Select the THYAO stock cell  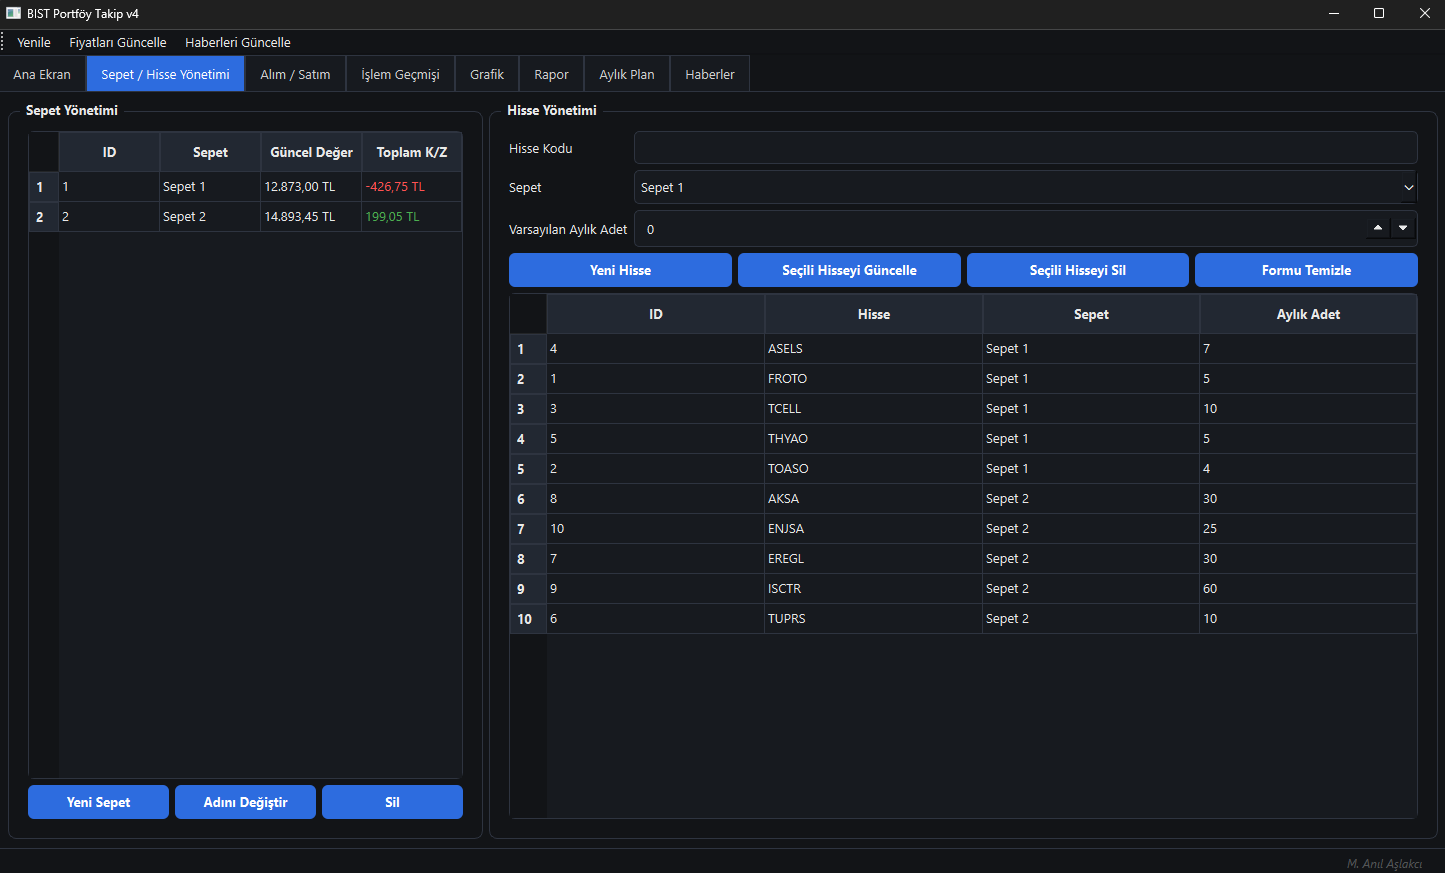click(x=873, y=439)
